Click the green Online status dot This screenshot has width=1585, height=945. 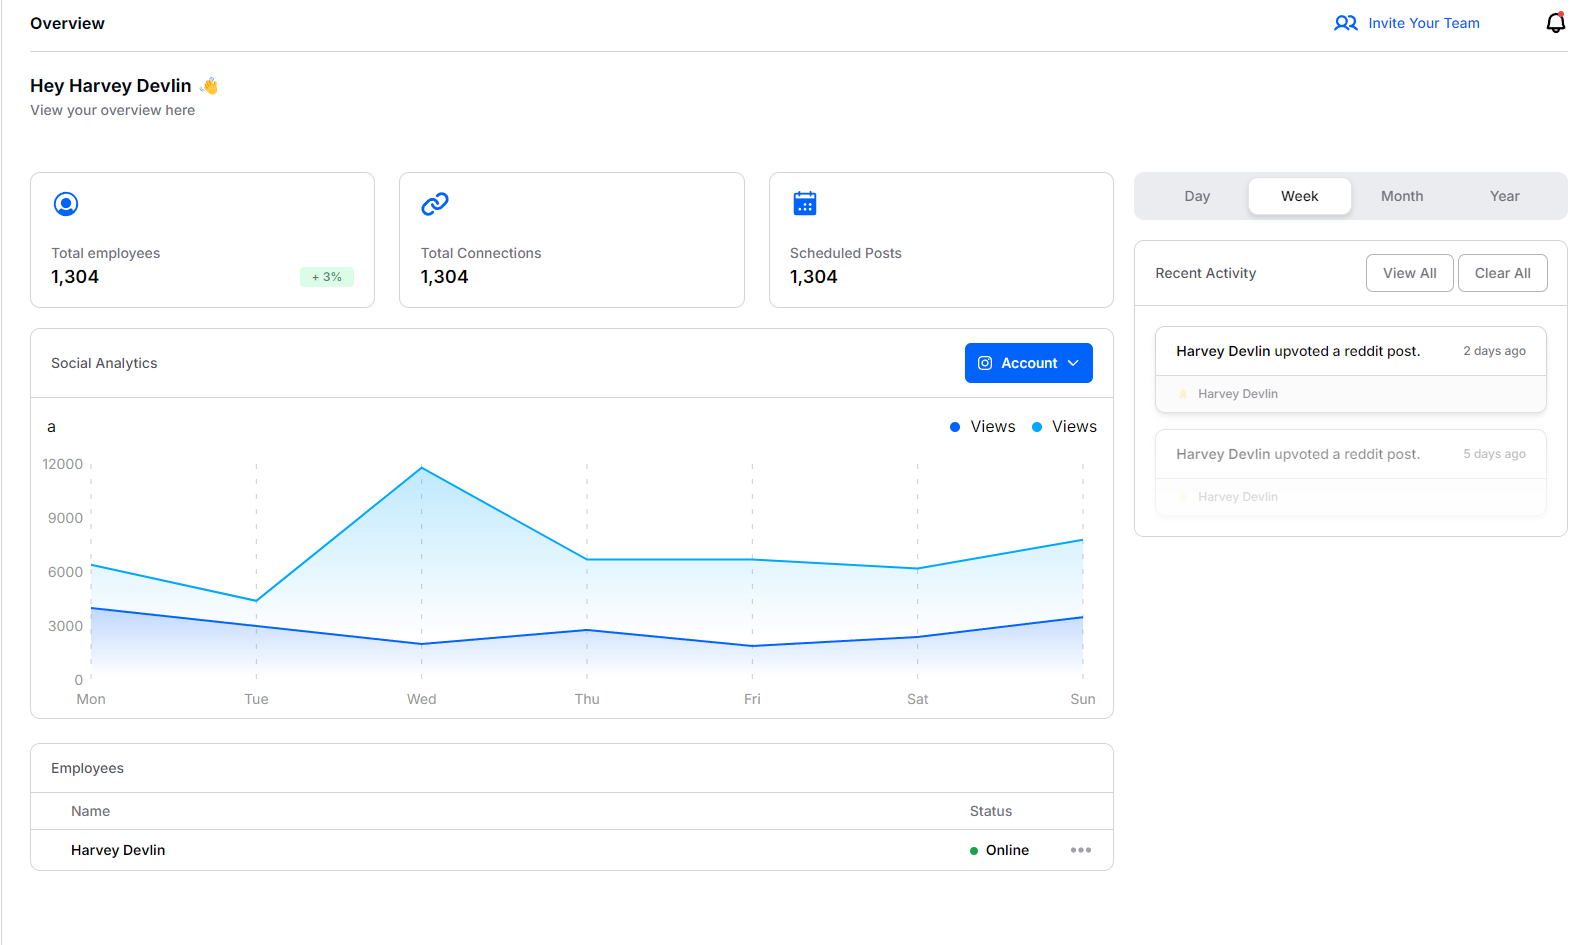(x=974, y=851)
